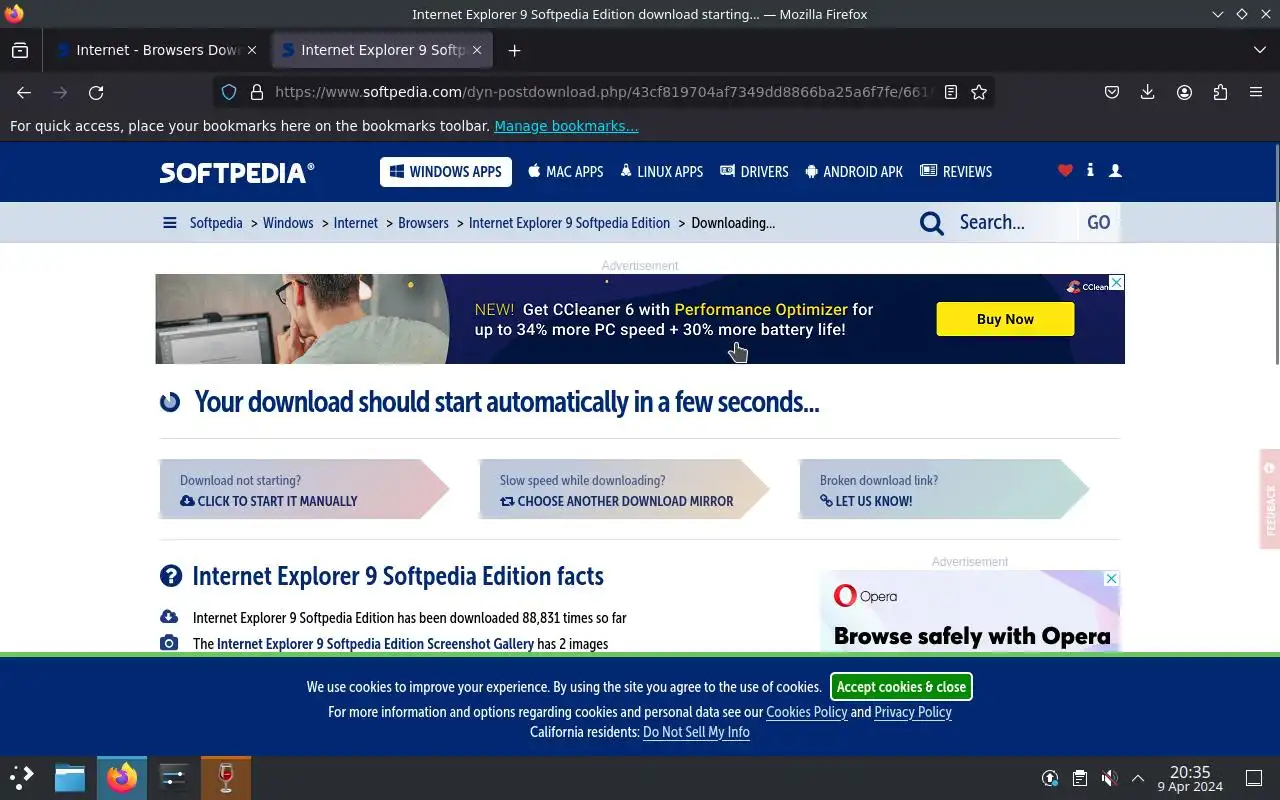Close the CCleaner advertisement
The width and height of the screenshot is (1280, 800).
tap(1117, 283)
